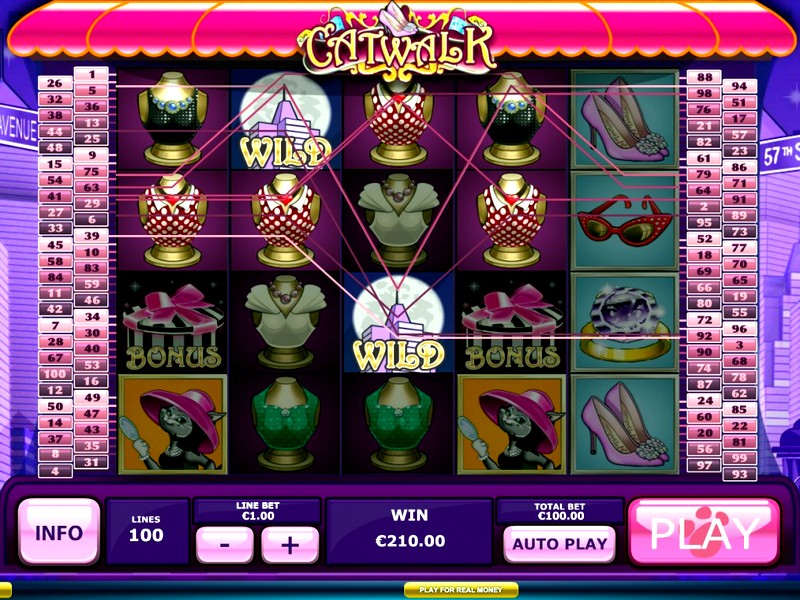Image resolution: width=800 pixels, height=600 pixels.
Task: Select the BONUS gift box on the fourth reel
Action: (512, 322)
